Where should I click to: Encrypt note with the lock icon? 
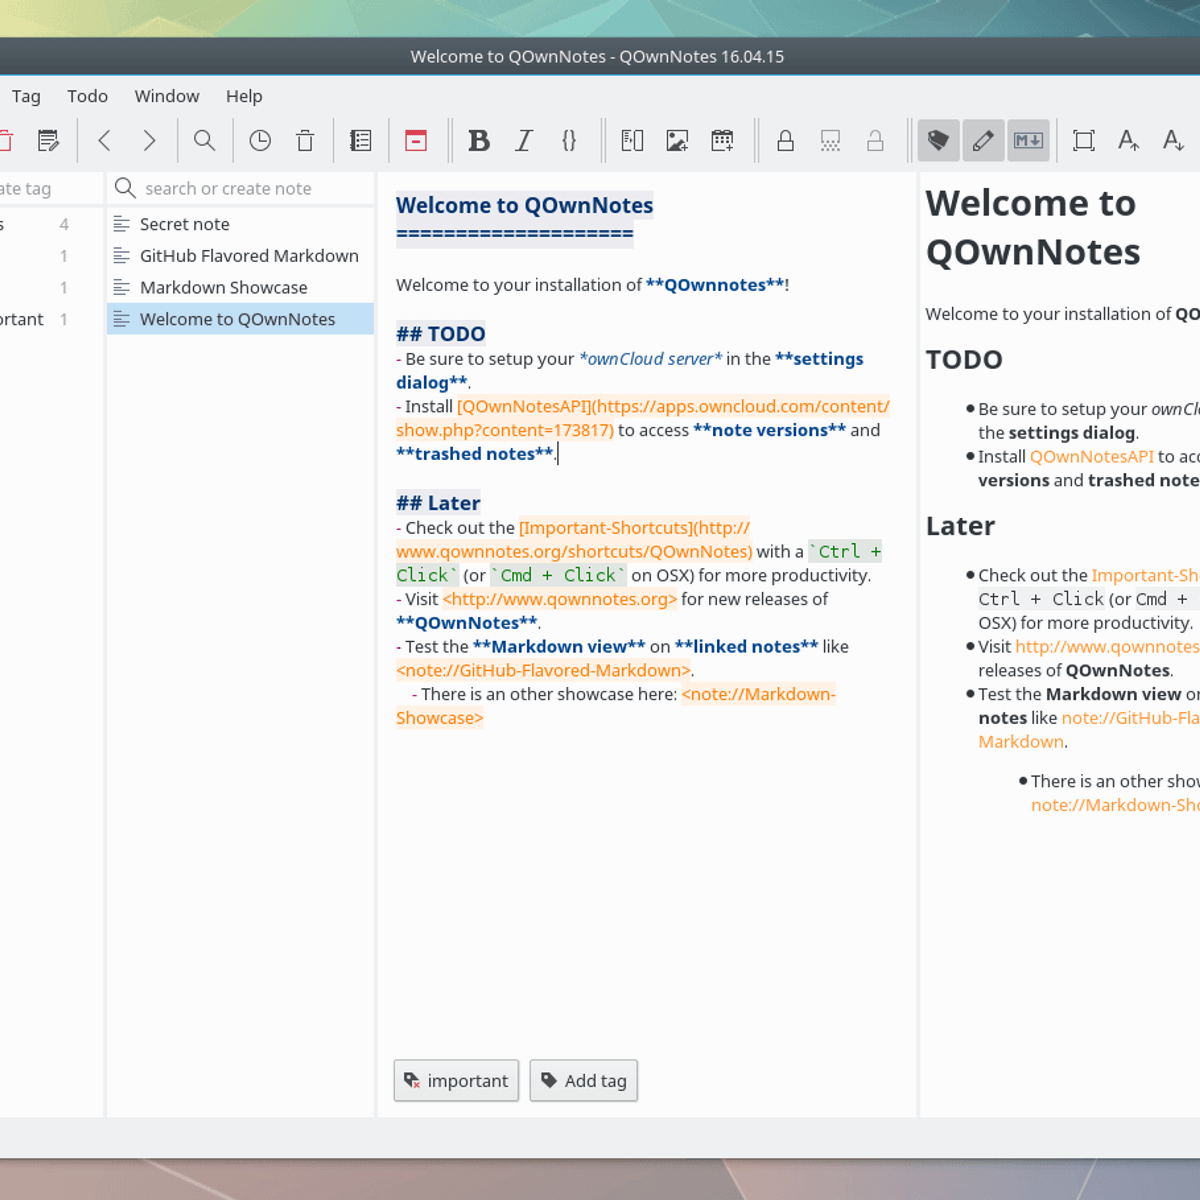(785, 141)
